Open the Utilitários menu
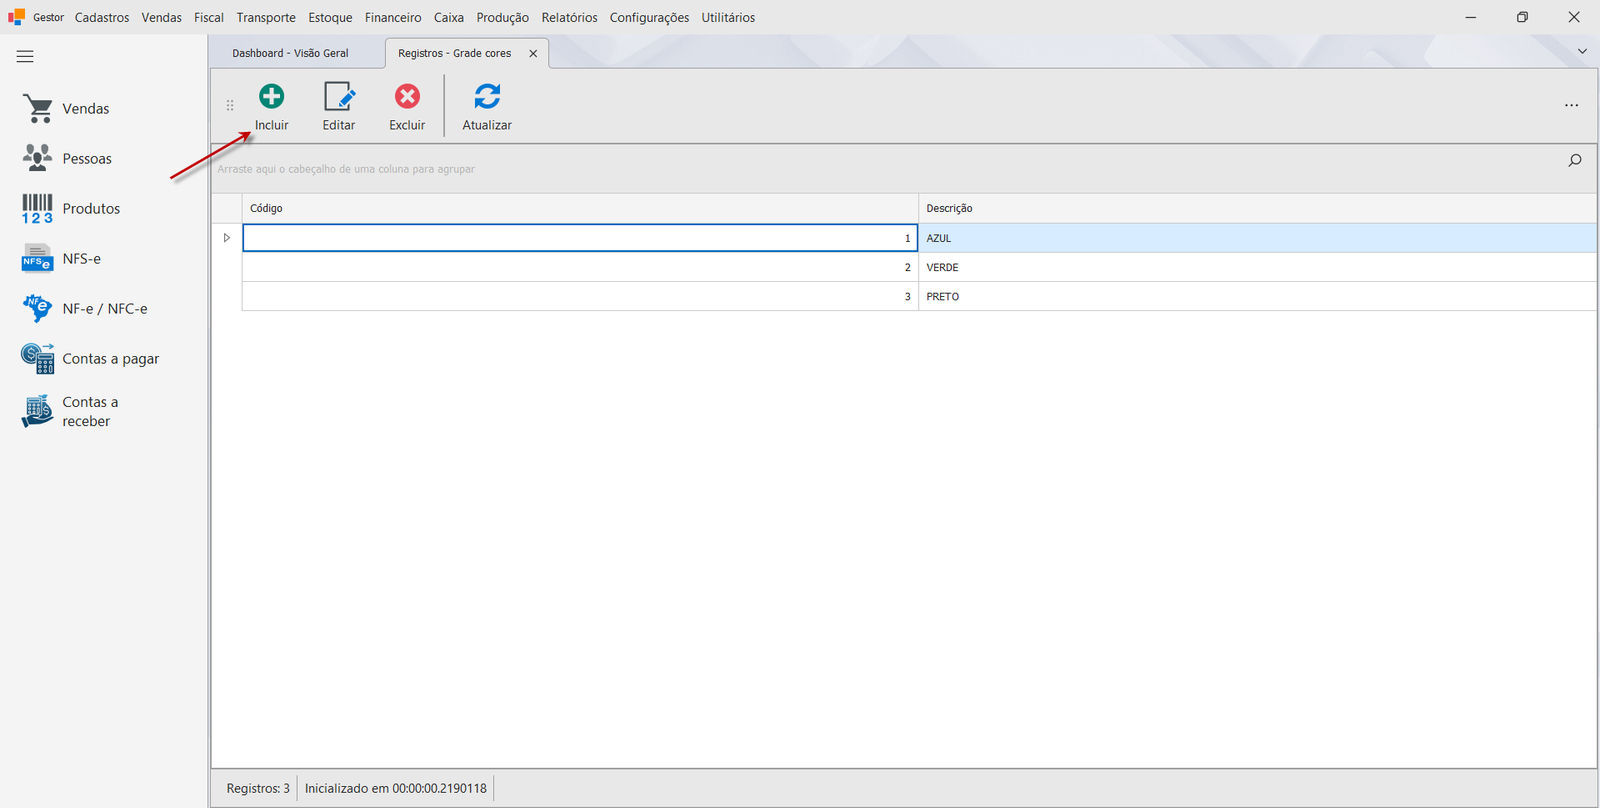The height and width of the screenshot is (808, 1600). pyautogui.click(x=728, y=17)
